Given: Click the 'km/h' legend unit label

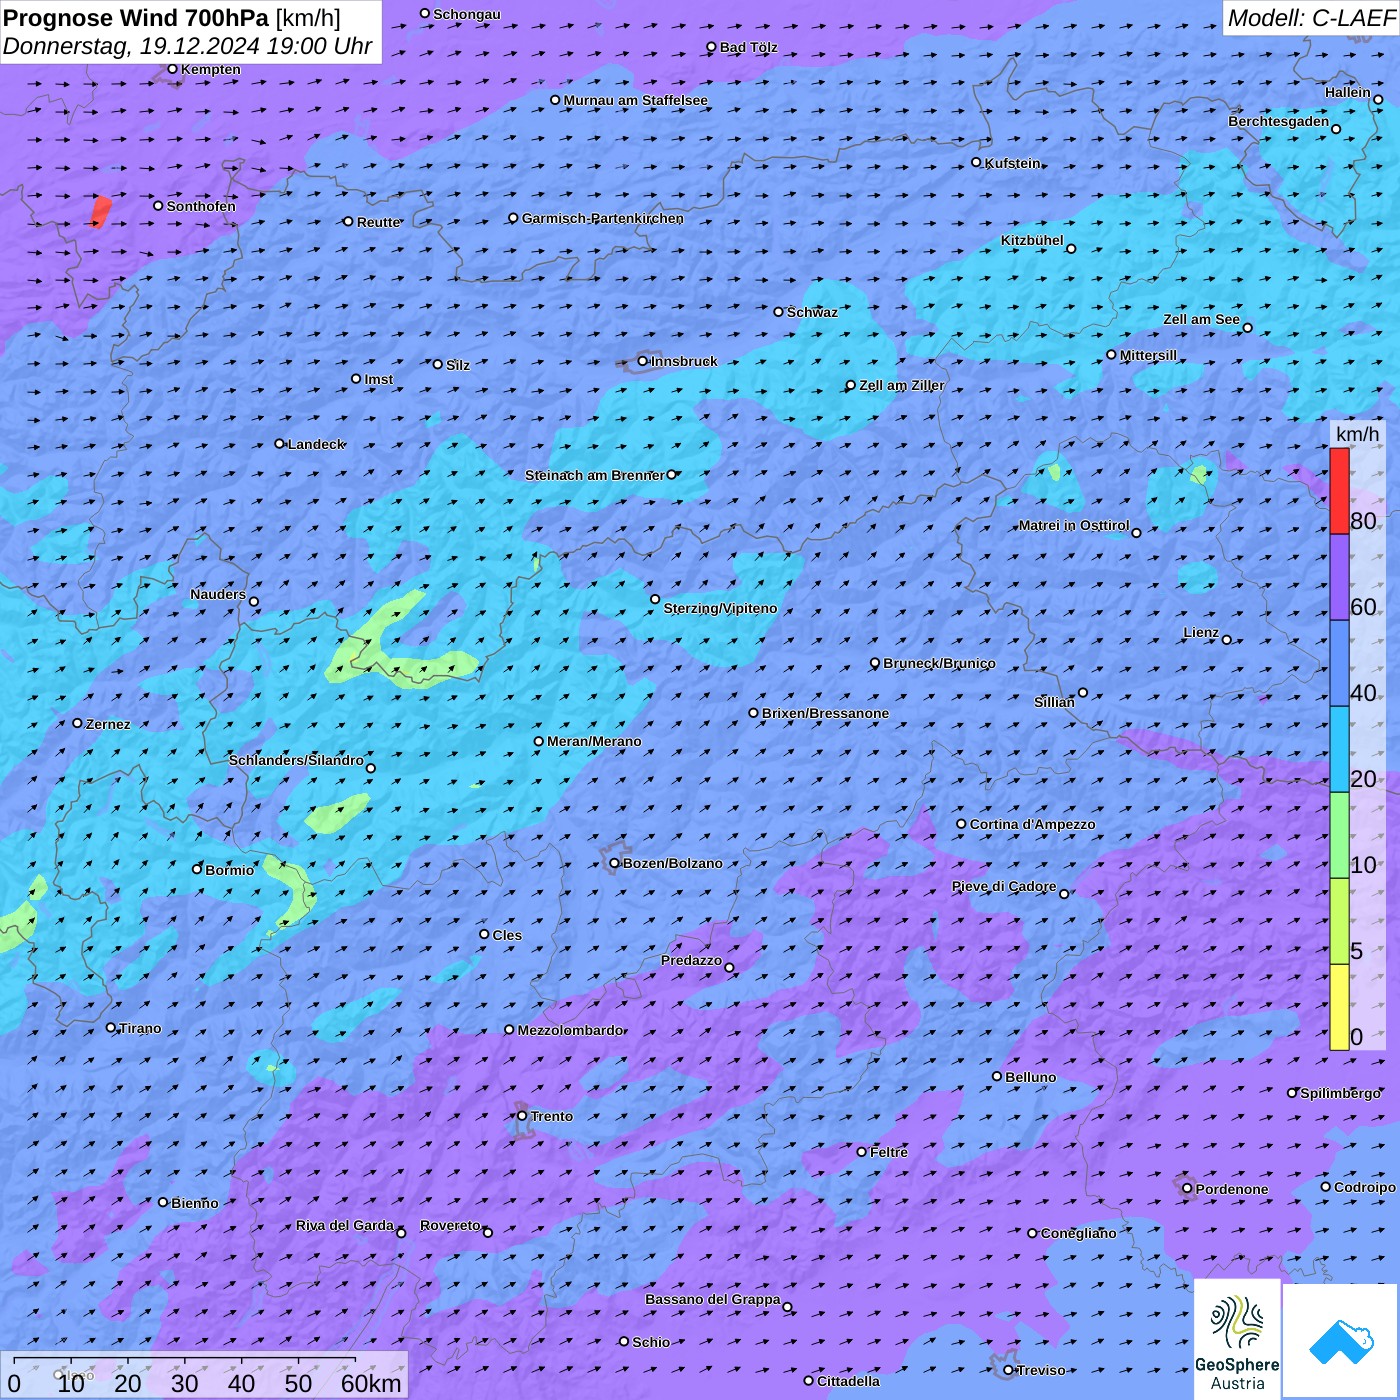Looking at the screenshot, I should (x=1357, y=434).
